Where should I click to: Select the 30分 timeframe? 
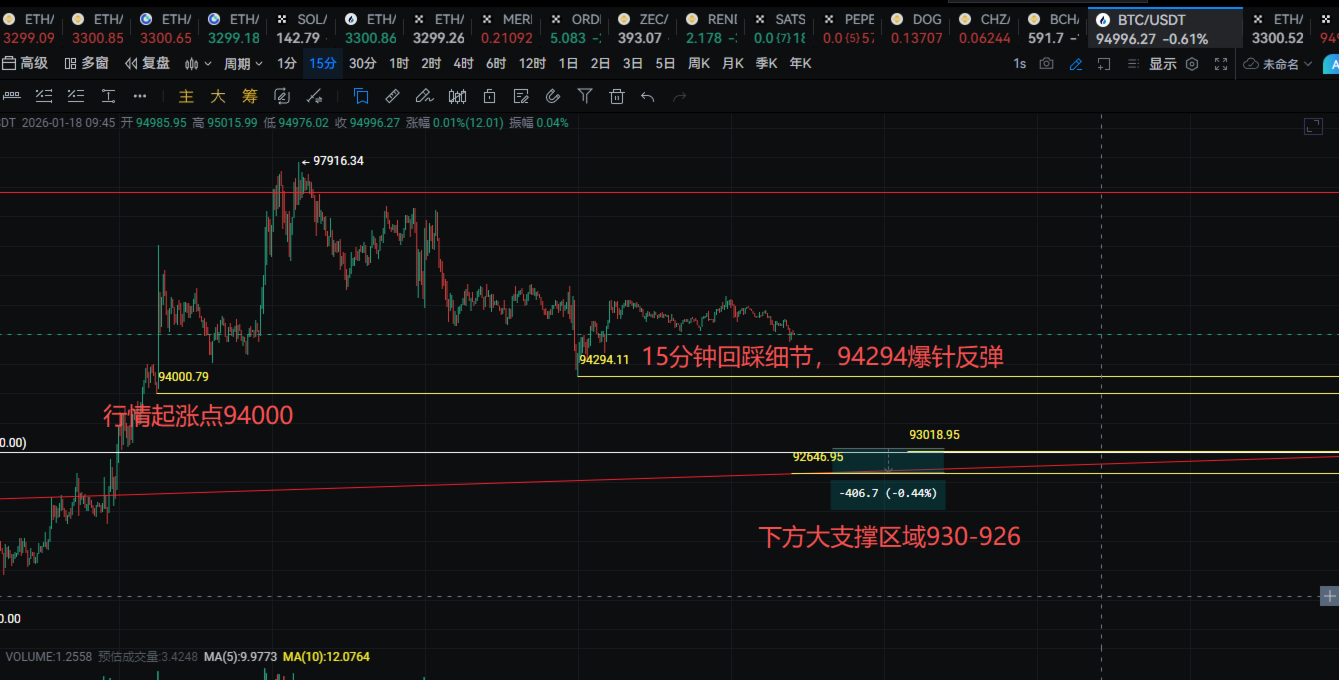coord(362,63)
